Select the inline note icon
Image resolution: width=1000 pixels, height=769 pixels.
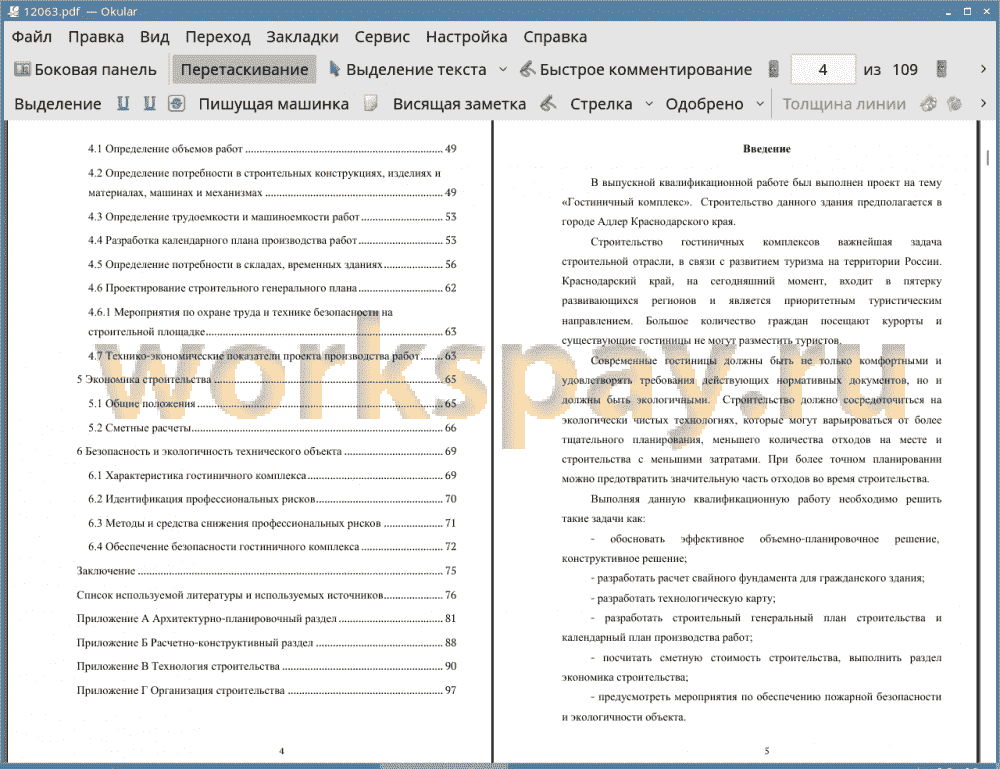(371, 103)
